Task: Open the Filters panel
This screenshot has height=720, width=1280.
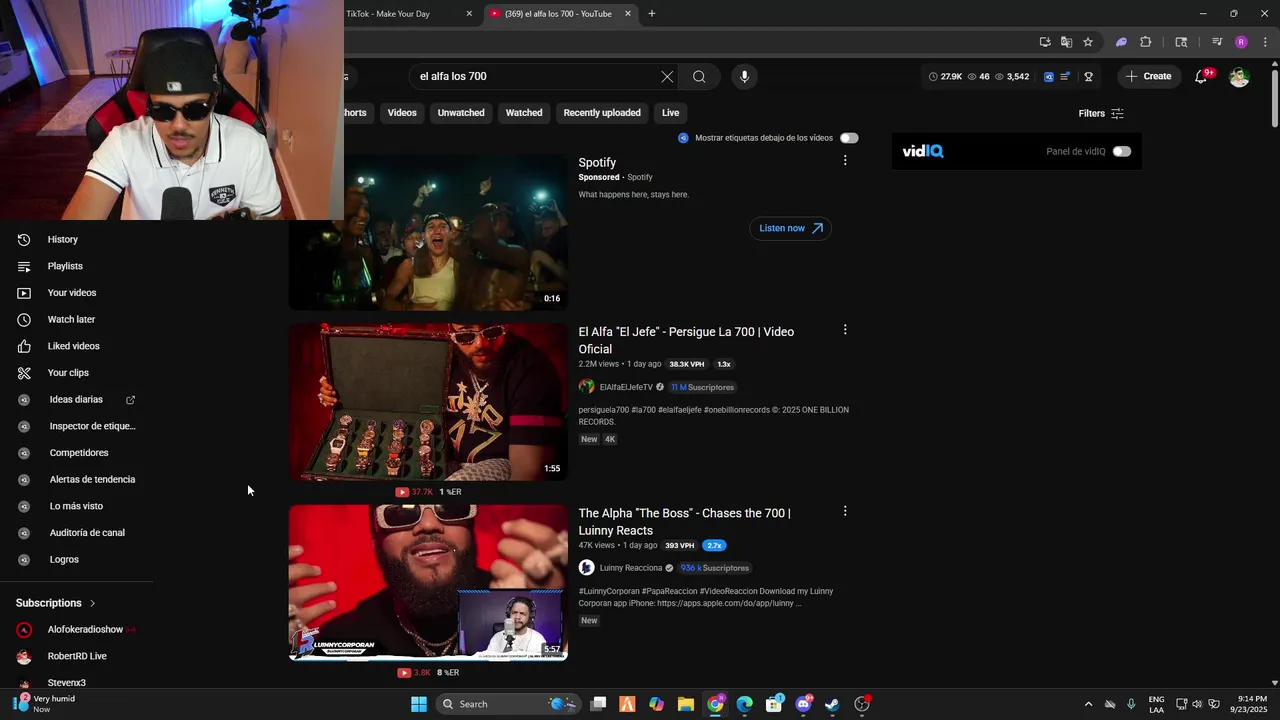Action: [x=1101, y=113]
